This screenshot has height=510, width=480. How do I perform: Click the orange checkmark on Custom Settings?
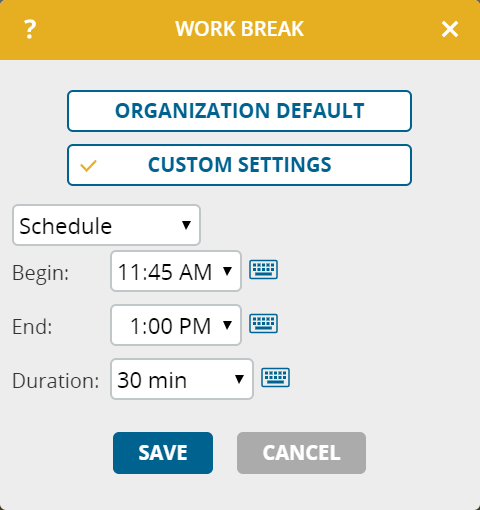click(89, 166)
